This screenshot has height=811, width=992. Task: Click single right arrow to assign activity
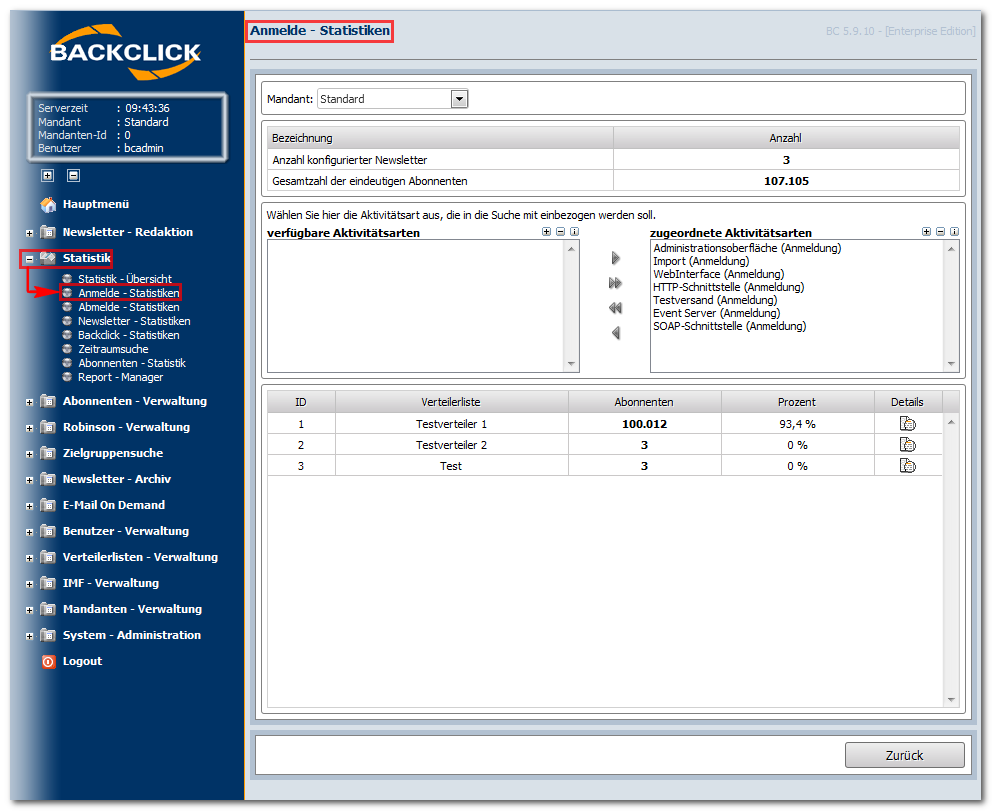pos(615,258)
